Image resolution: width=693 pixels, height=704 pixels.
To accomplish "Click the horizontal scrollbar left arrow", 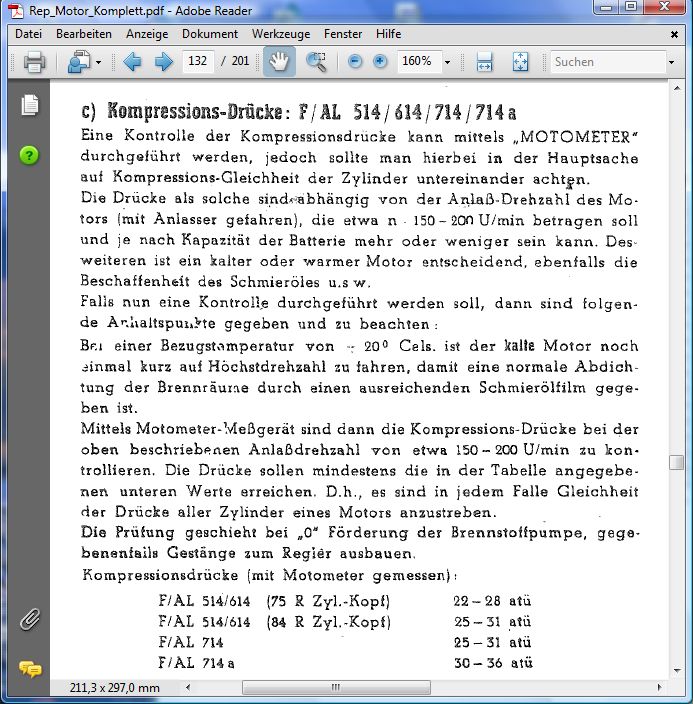I will [188, 687].
